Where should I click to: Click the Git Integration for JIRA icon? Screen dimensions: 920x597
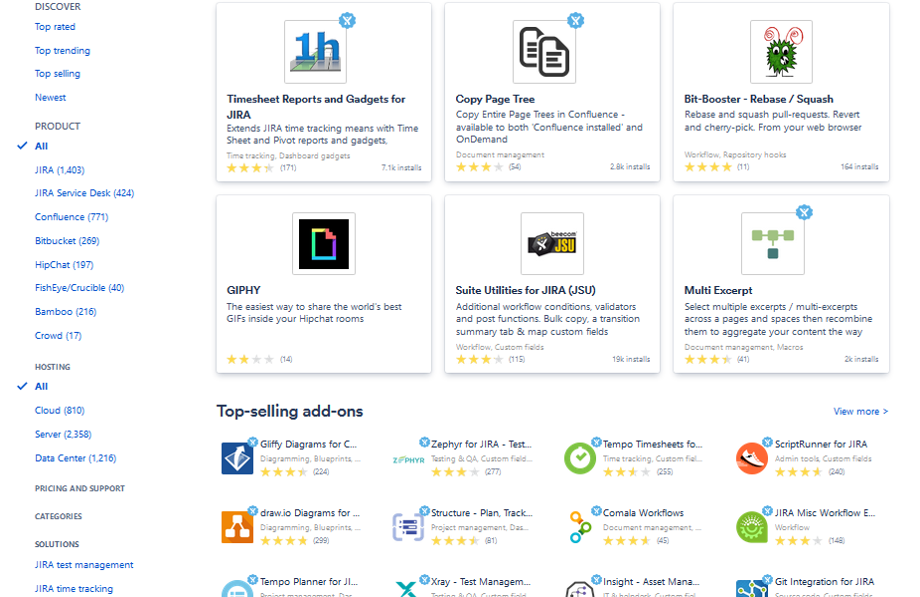[x=752, y=589]
